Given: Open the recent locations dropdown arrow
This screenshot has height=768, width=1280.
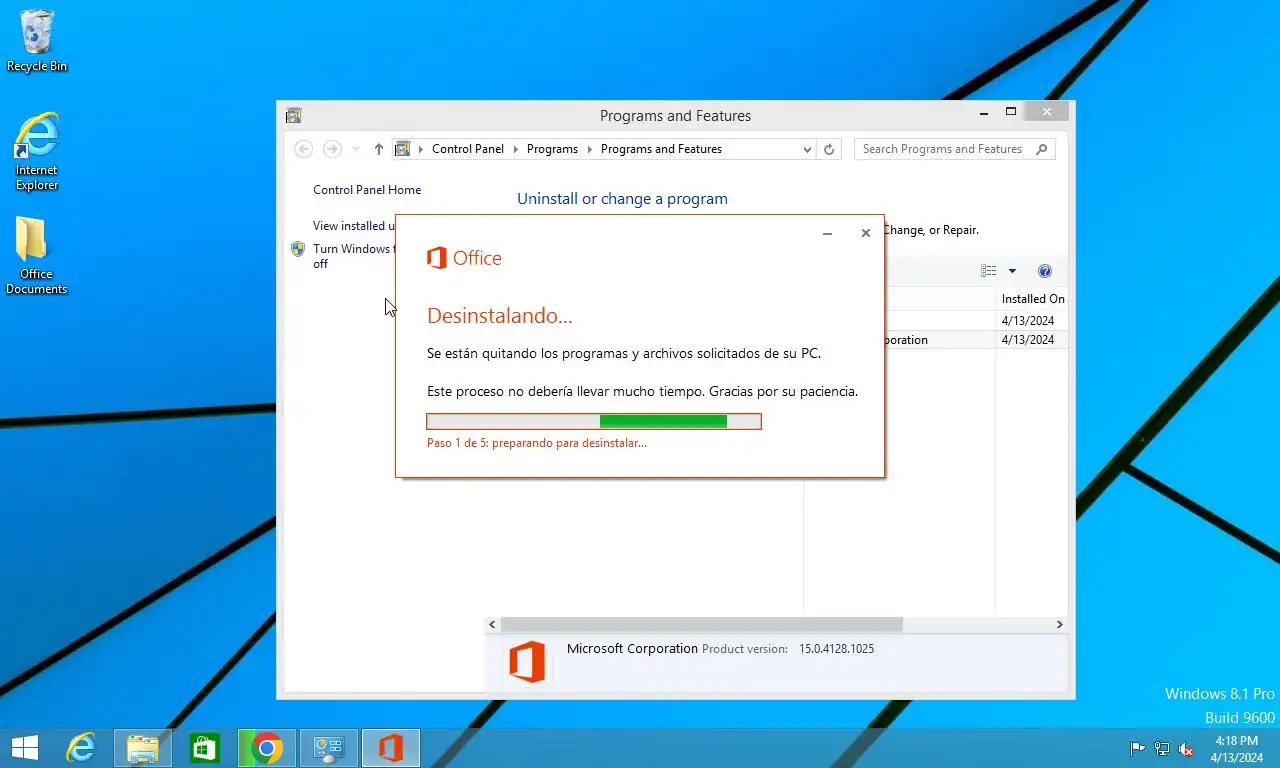Looking at the screenshot, I should [356, 149].
